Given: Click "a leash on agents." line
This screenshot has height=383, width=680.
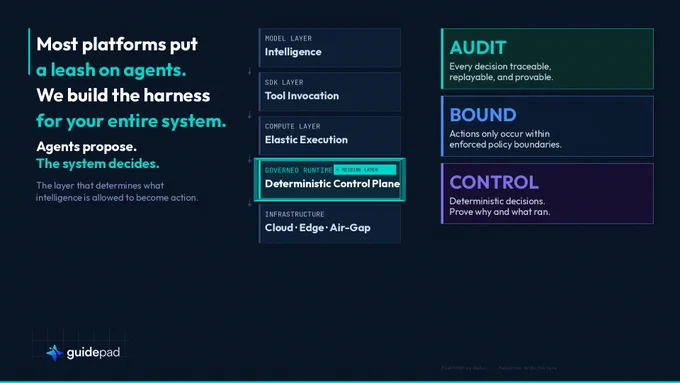Looking at the screenshot, I should 111,70.
